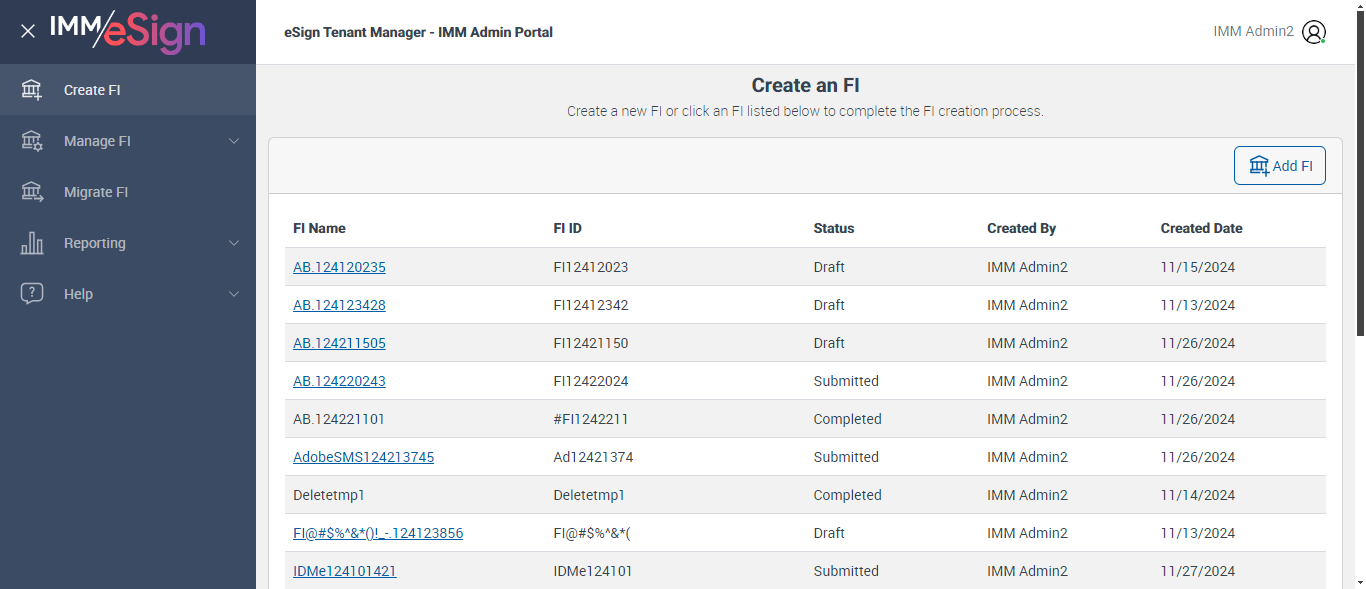Open Migrate FI menu item
The image size is (1366, 589).
click(128, 192)
